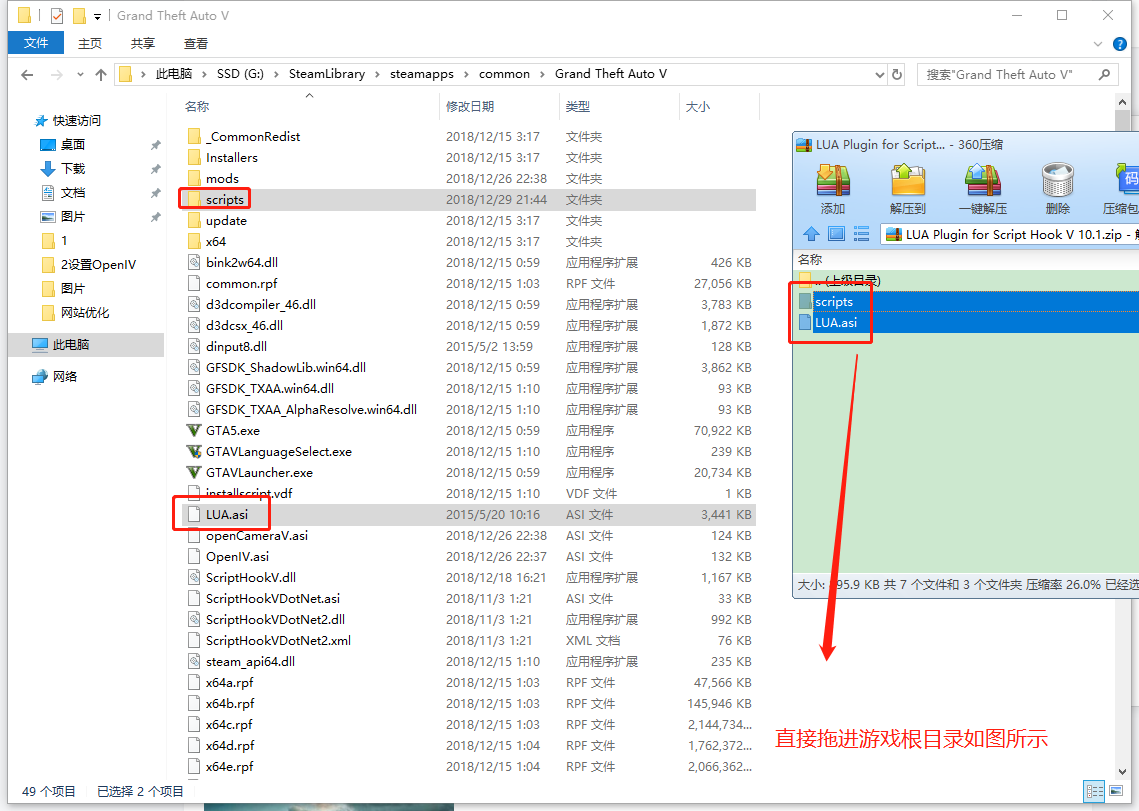This screenshot has height=811, width=1139.
Task: Click the 添加 (Add) icon in 360压缩
Action: (833, 189)
